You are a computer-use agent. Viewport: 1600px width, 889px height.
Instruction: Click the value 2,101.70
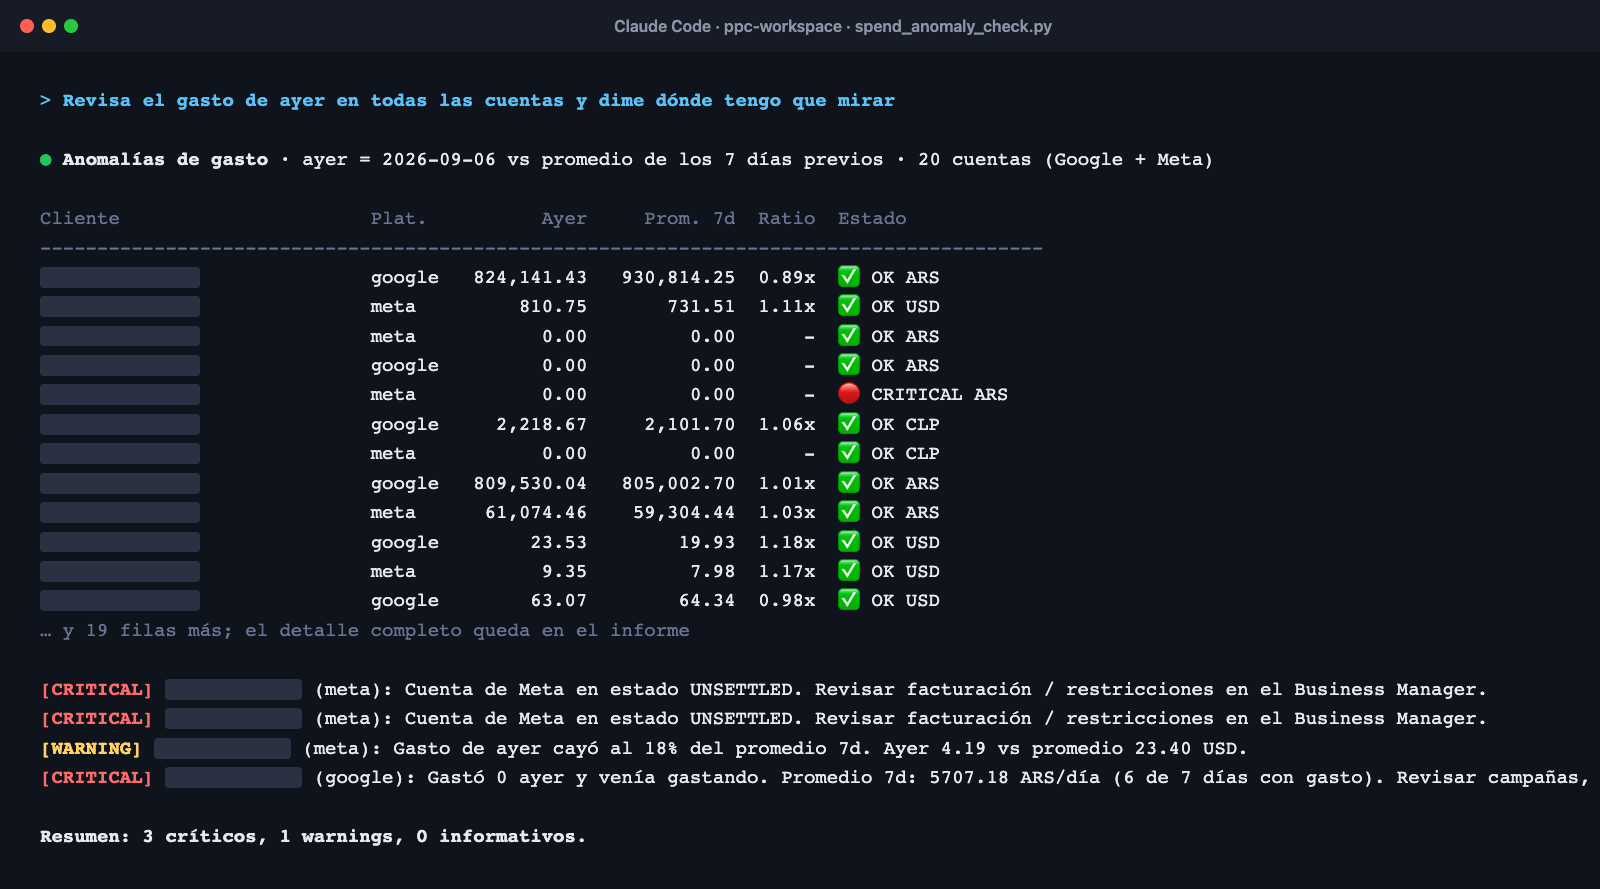click(x=690, y=424)
